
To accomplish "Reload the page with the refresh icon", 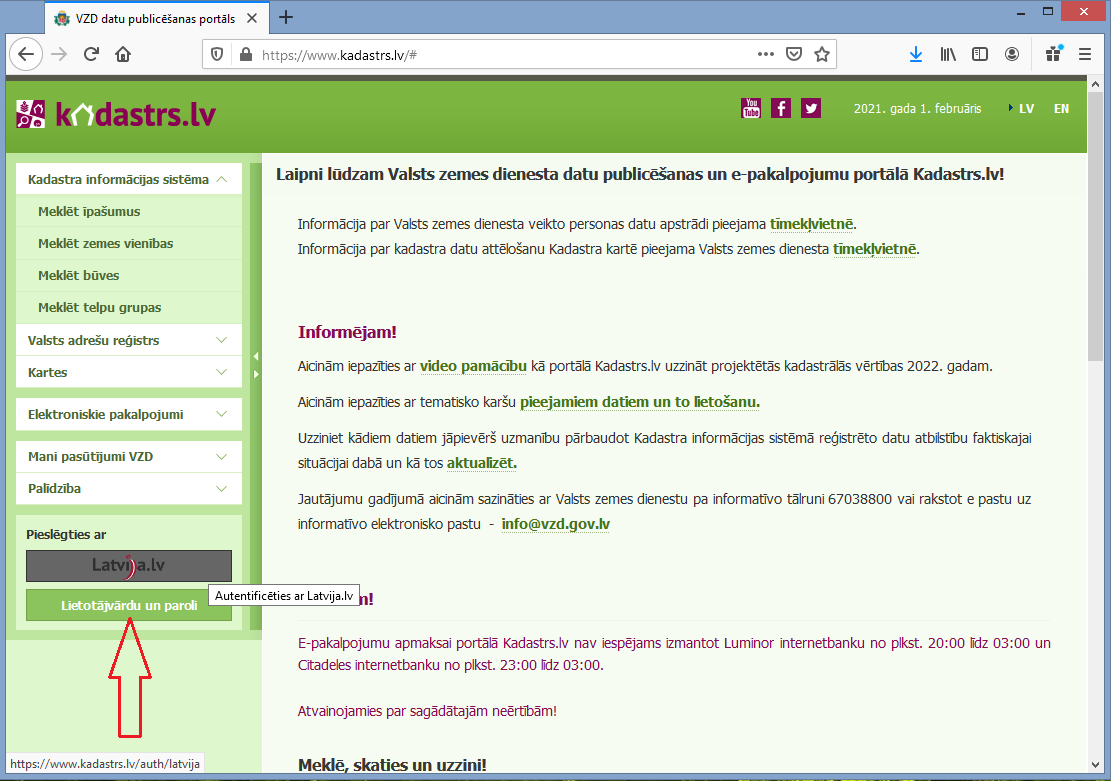I will 91,55.
